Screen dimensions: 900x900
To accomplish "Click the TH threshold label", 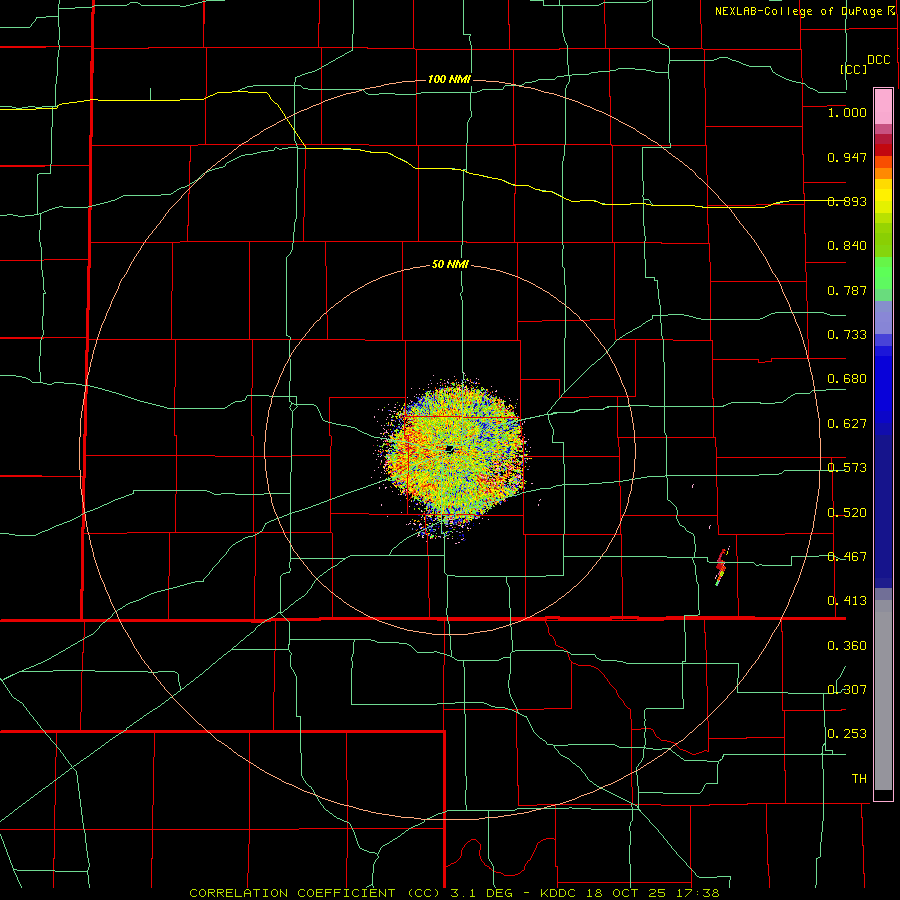I will pos(859,779).
